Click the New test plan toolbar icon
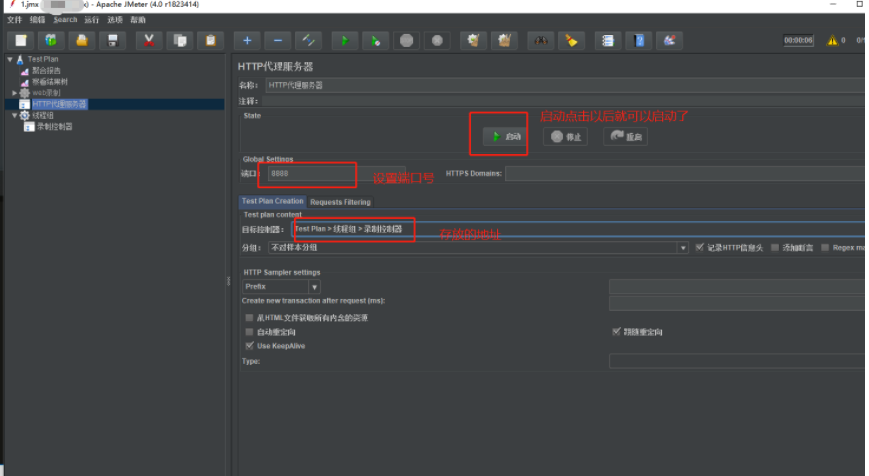Image resolution: width=869 pixels, height=476 pixels. pos(21,40)
